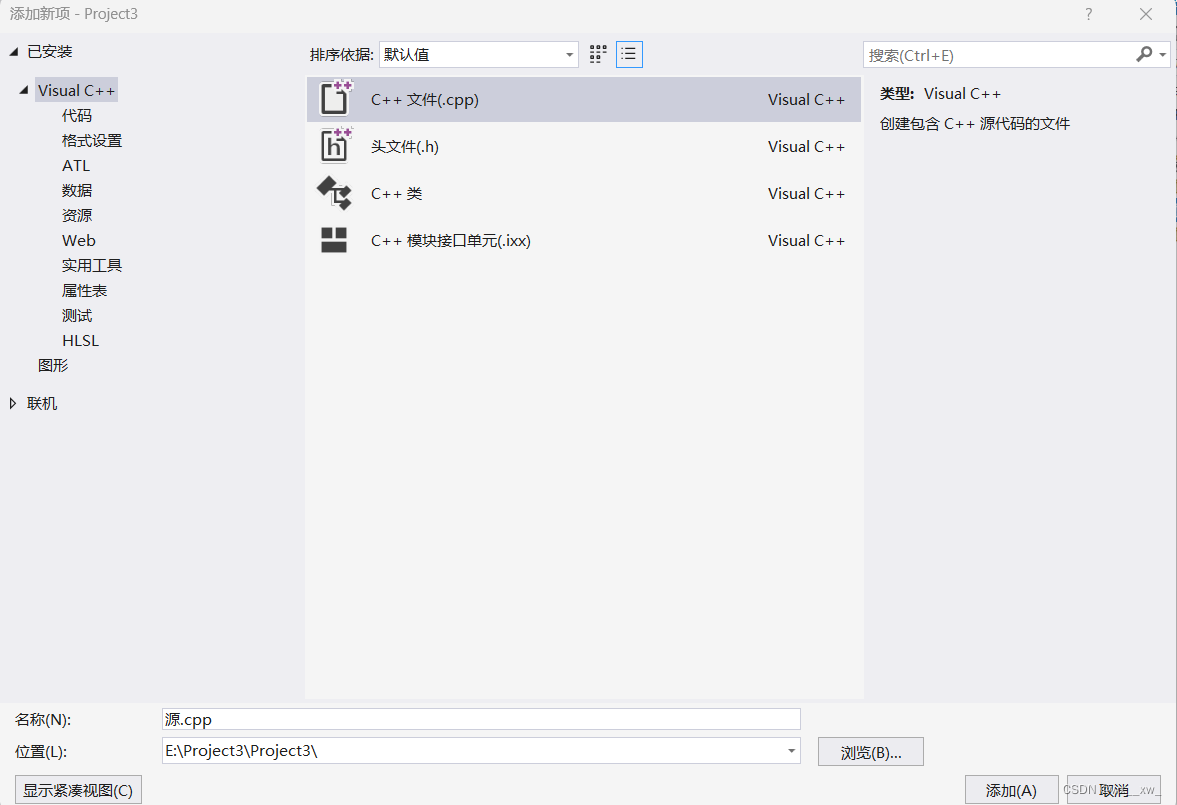Click the 位置 path field E:\Project3\Project3\
The image size is (1177, 805).
pyautogui.click(x=481, y=751)
